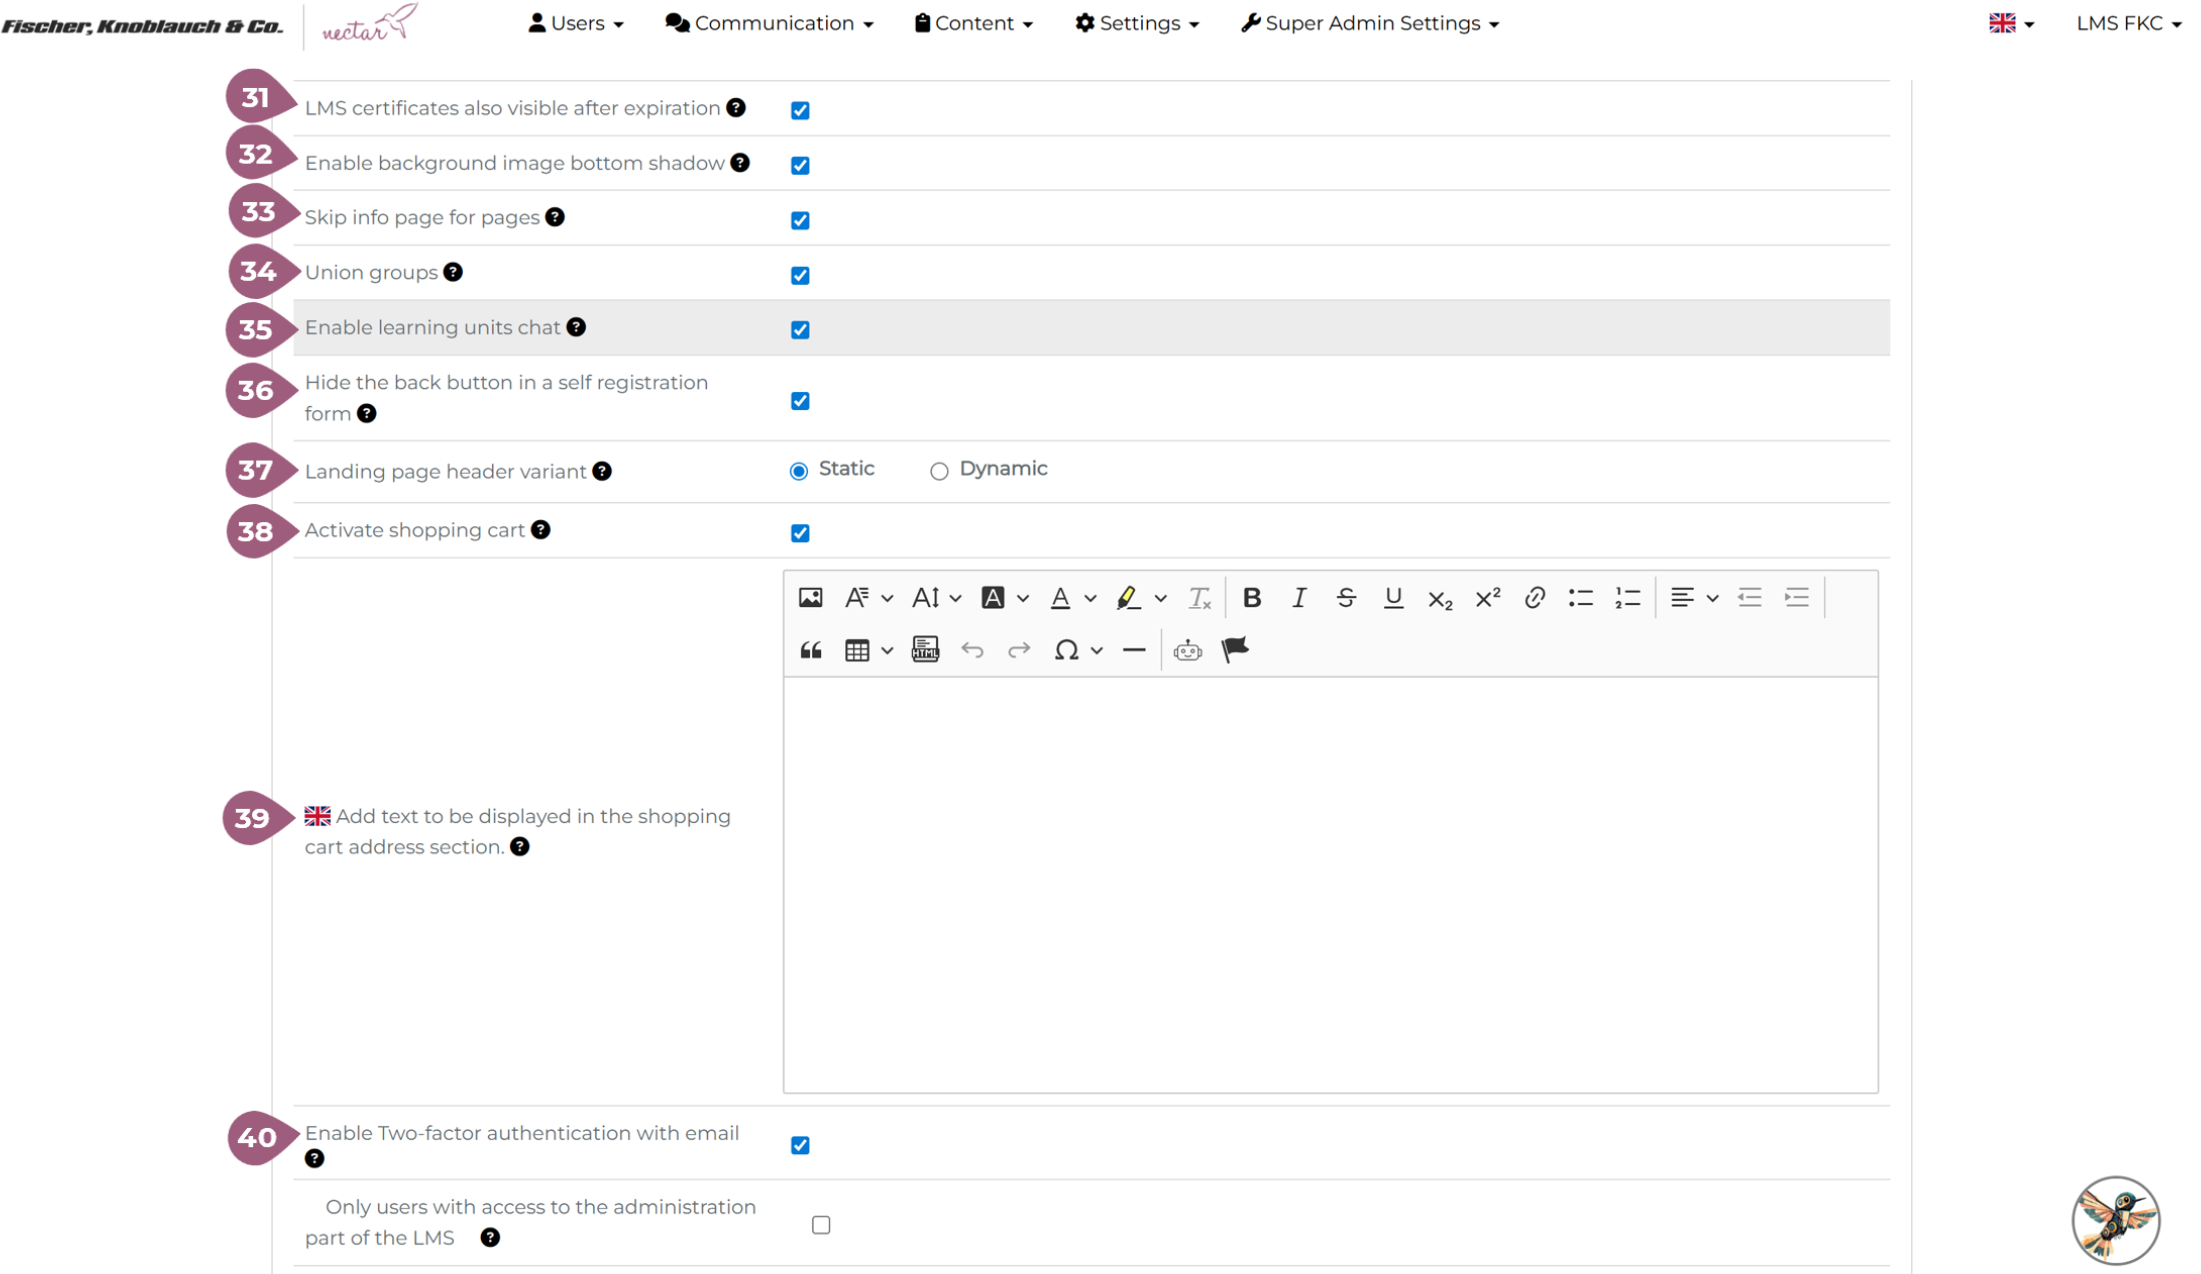Disable Activate shopping cart checkbox
This screenshot has width=2201, height=1274.
point(800,533)
